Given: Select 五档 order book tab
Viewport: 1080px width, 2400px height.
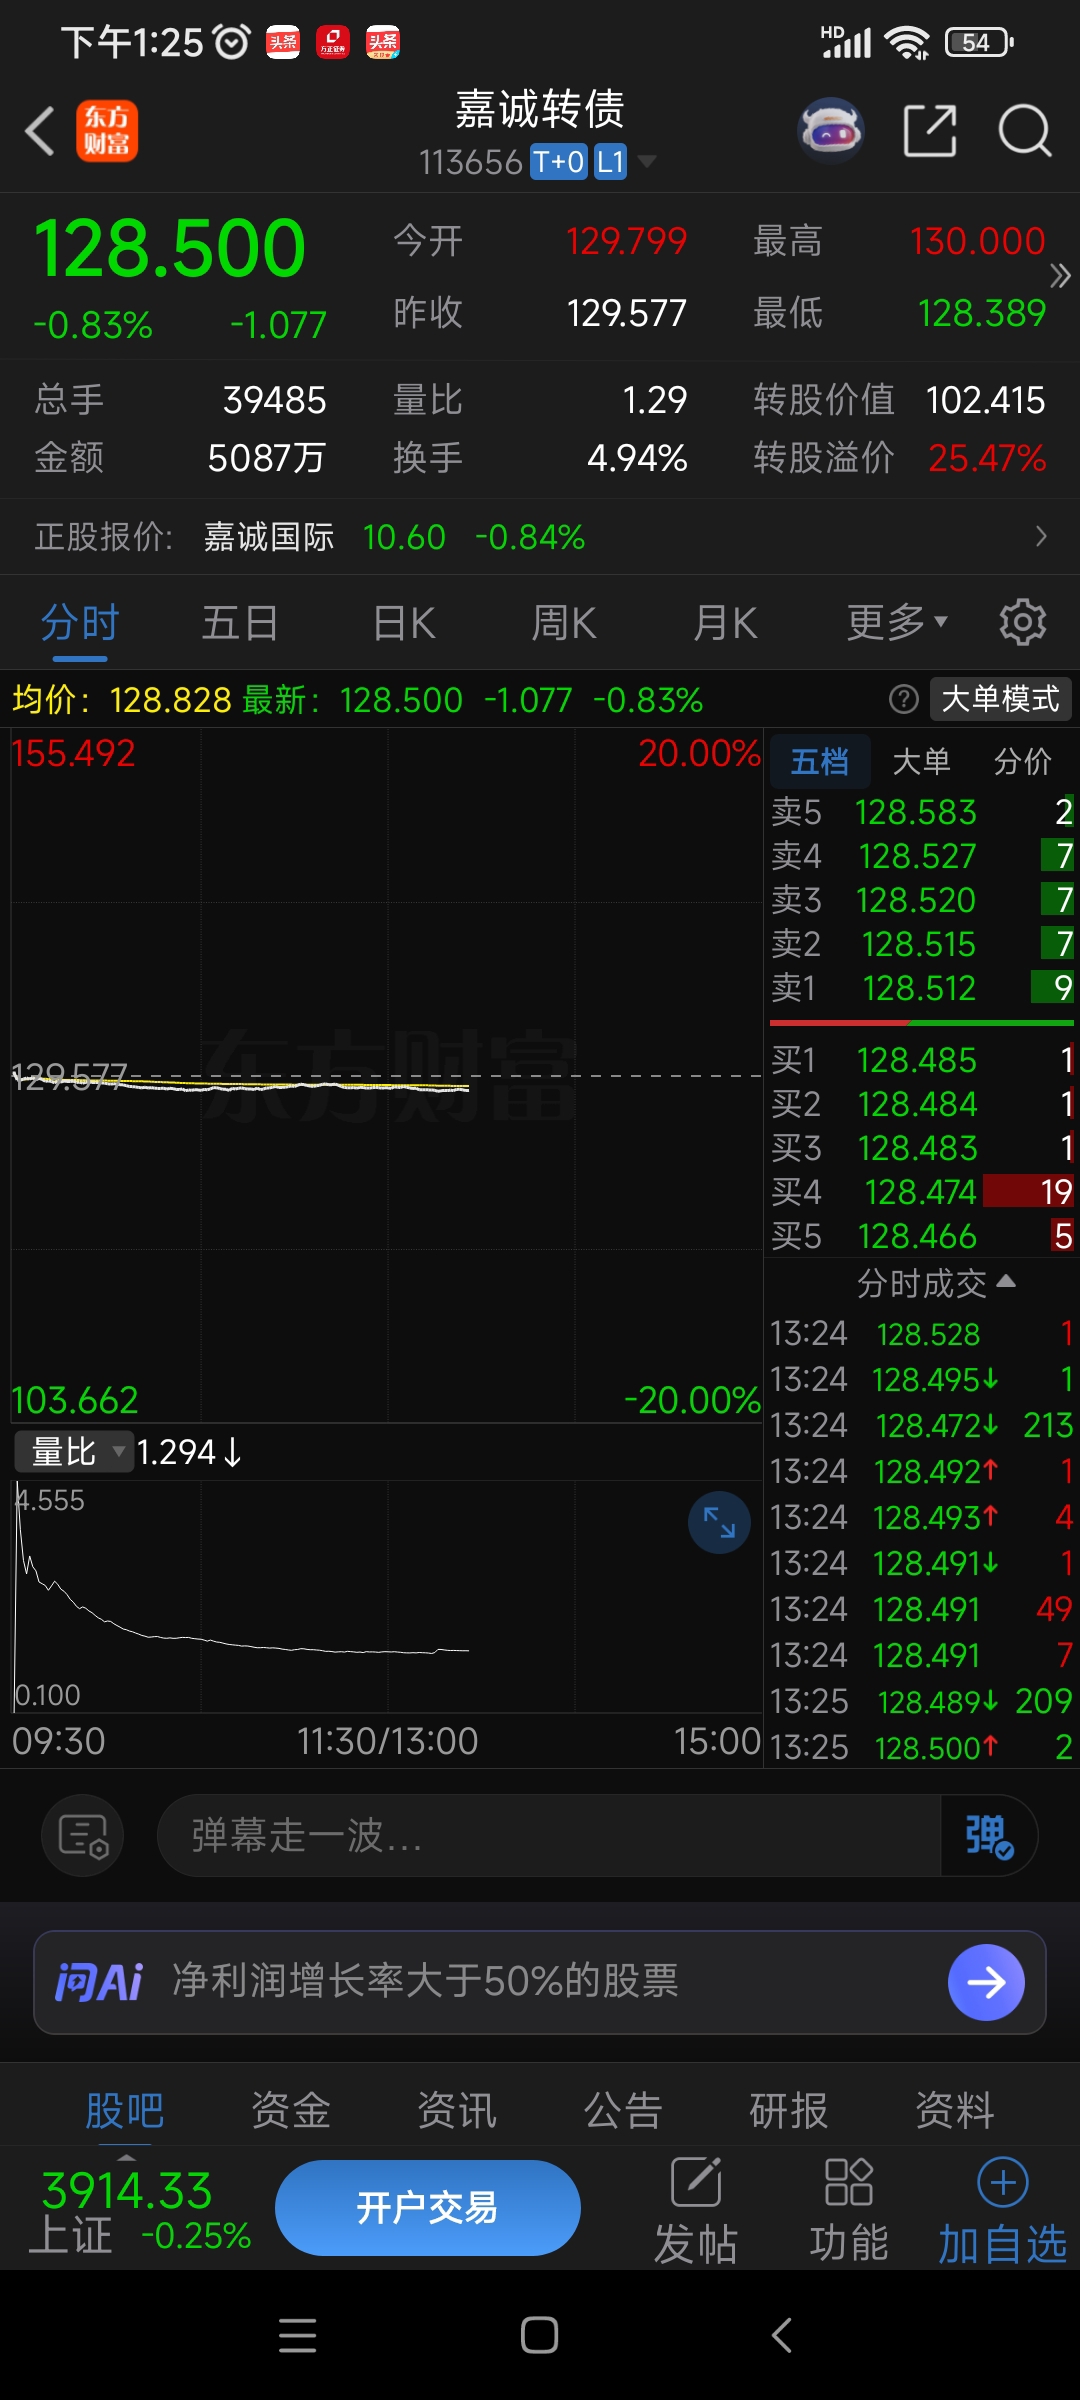Looking at the screenshot, I should [820, 762].
